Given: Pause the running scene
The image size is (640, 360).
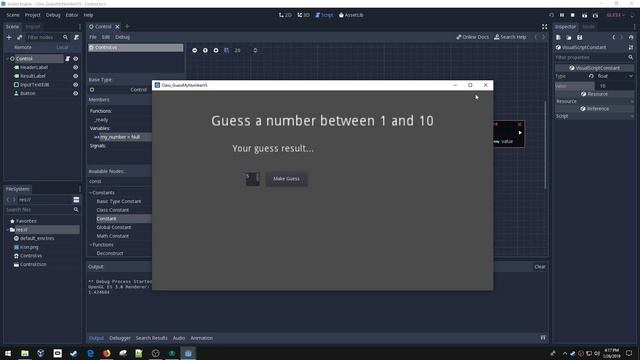Looking at the screenshot, I should pyautogui.click(x=562, y=15).
